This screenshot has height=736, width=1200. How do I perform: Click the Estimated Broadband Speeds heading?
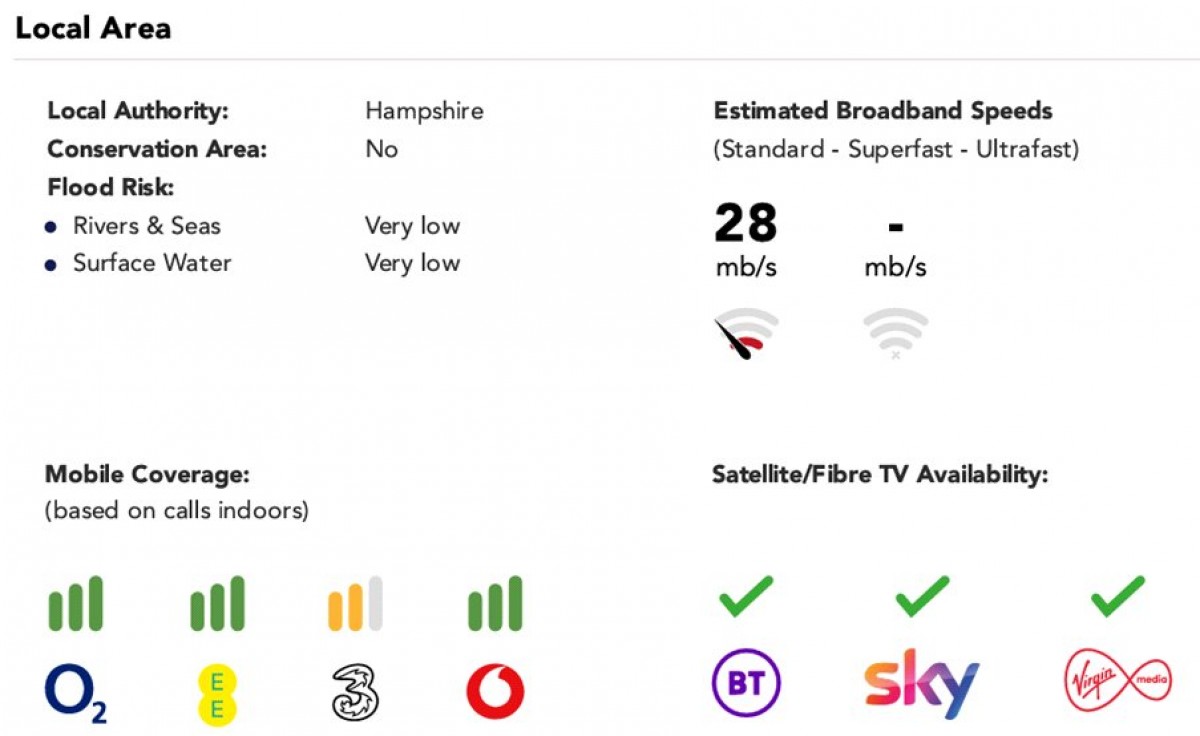point(883,111)
